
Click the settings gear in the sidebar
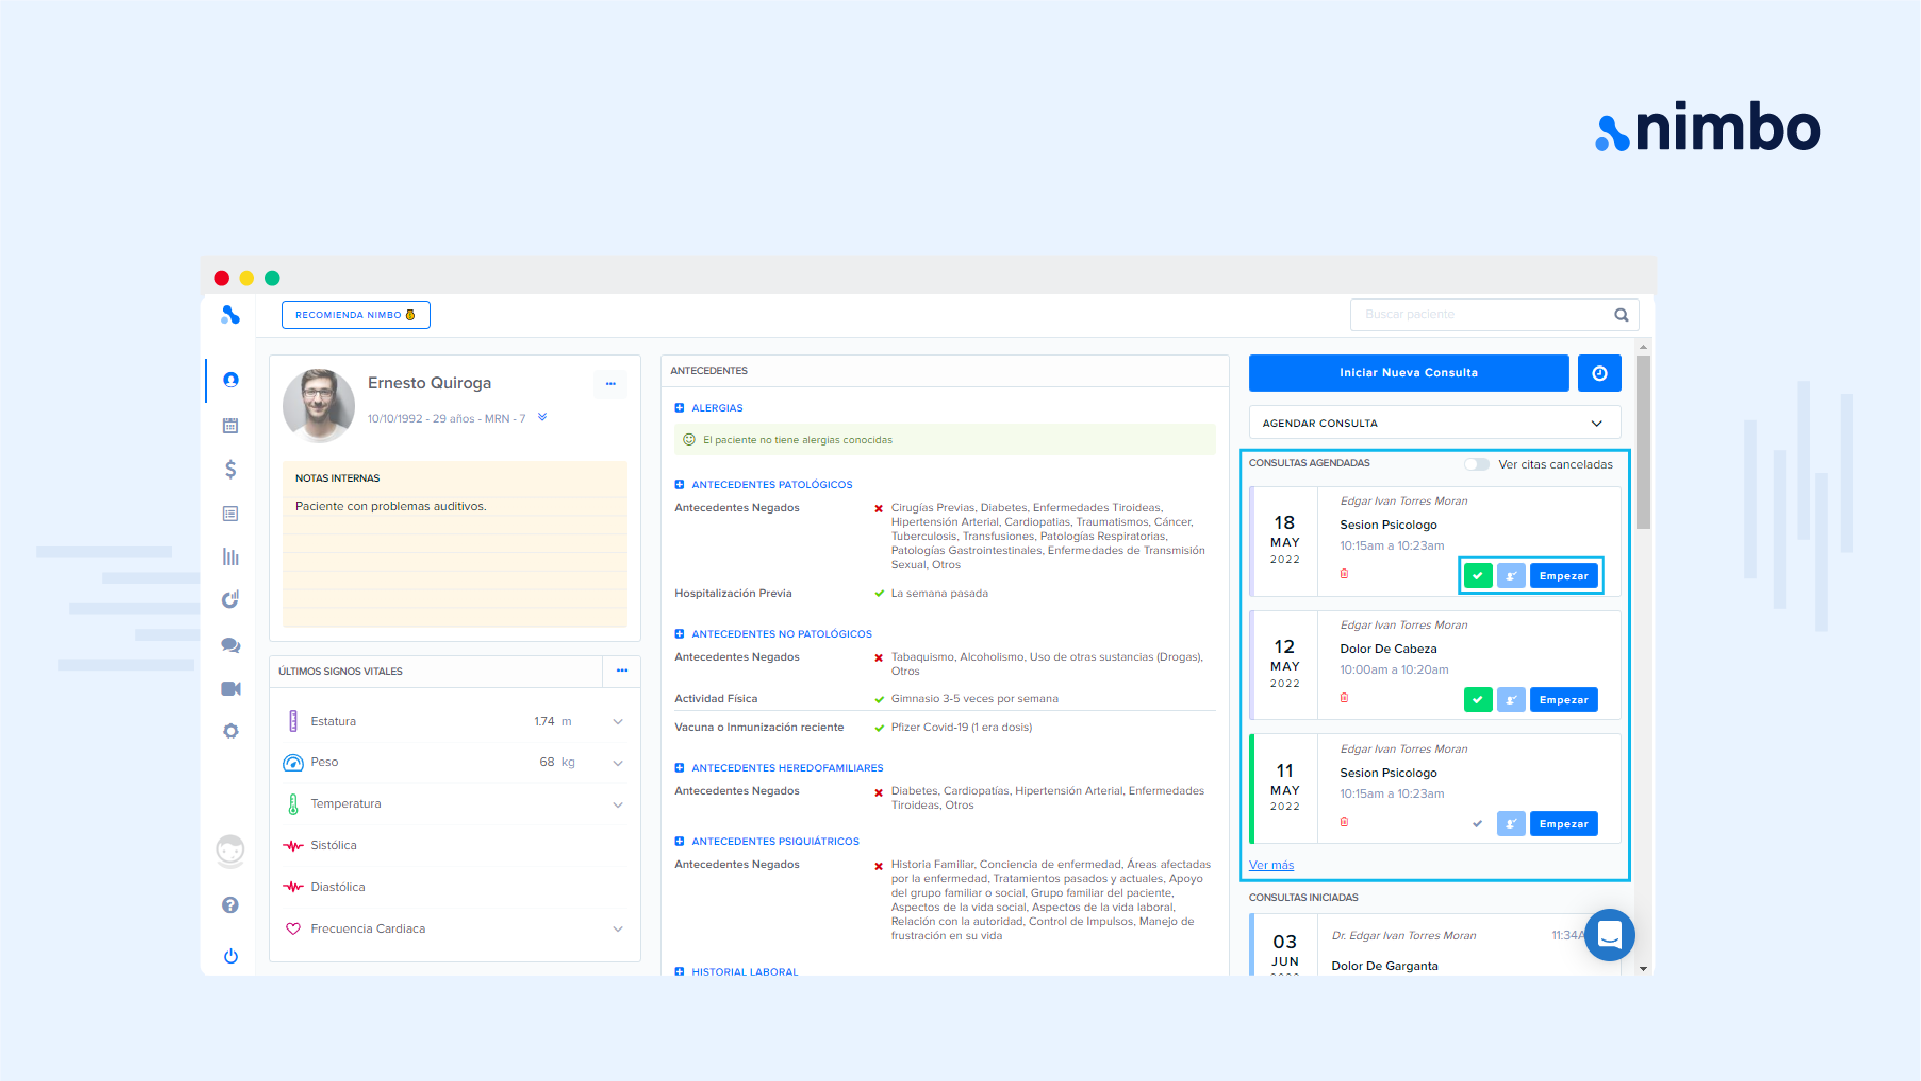(x=230, y=731)
